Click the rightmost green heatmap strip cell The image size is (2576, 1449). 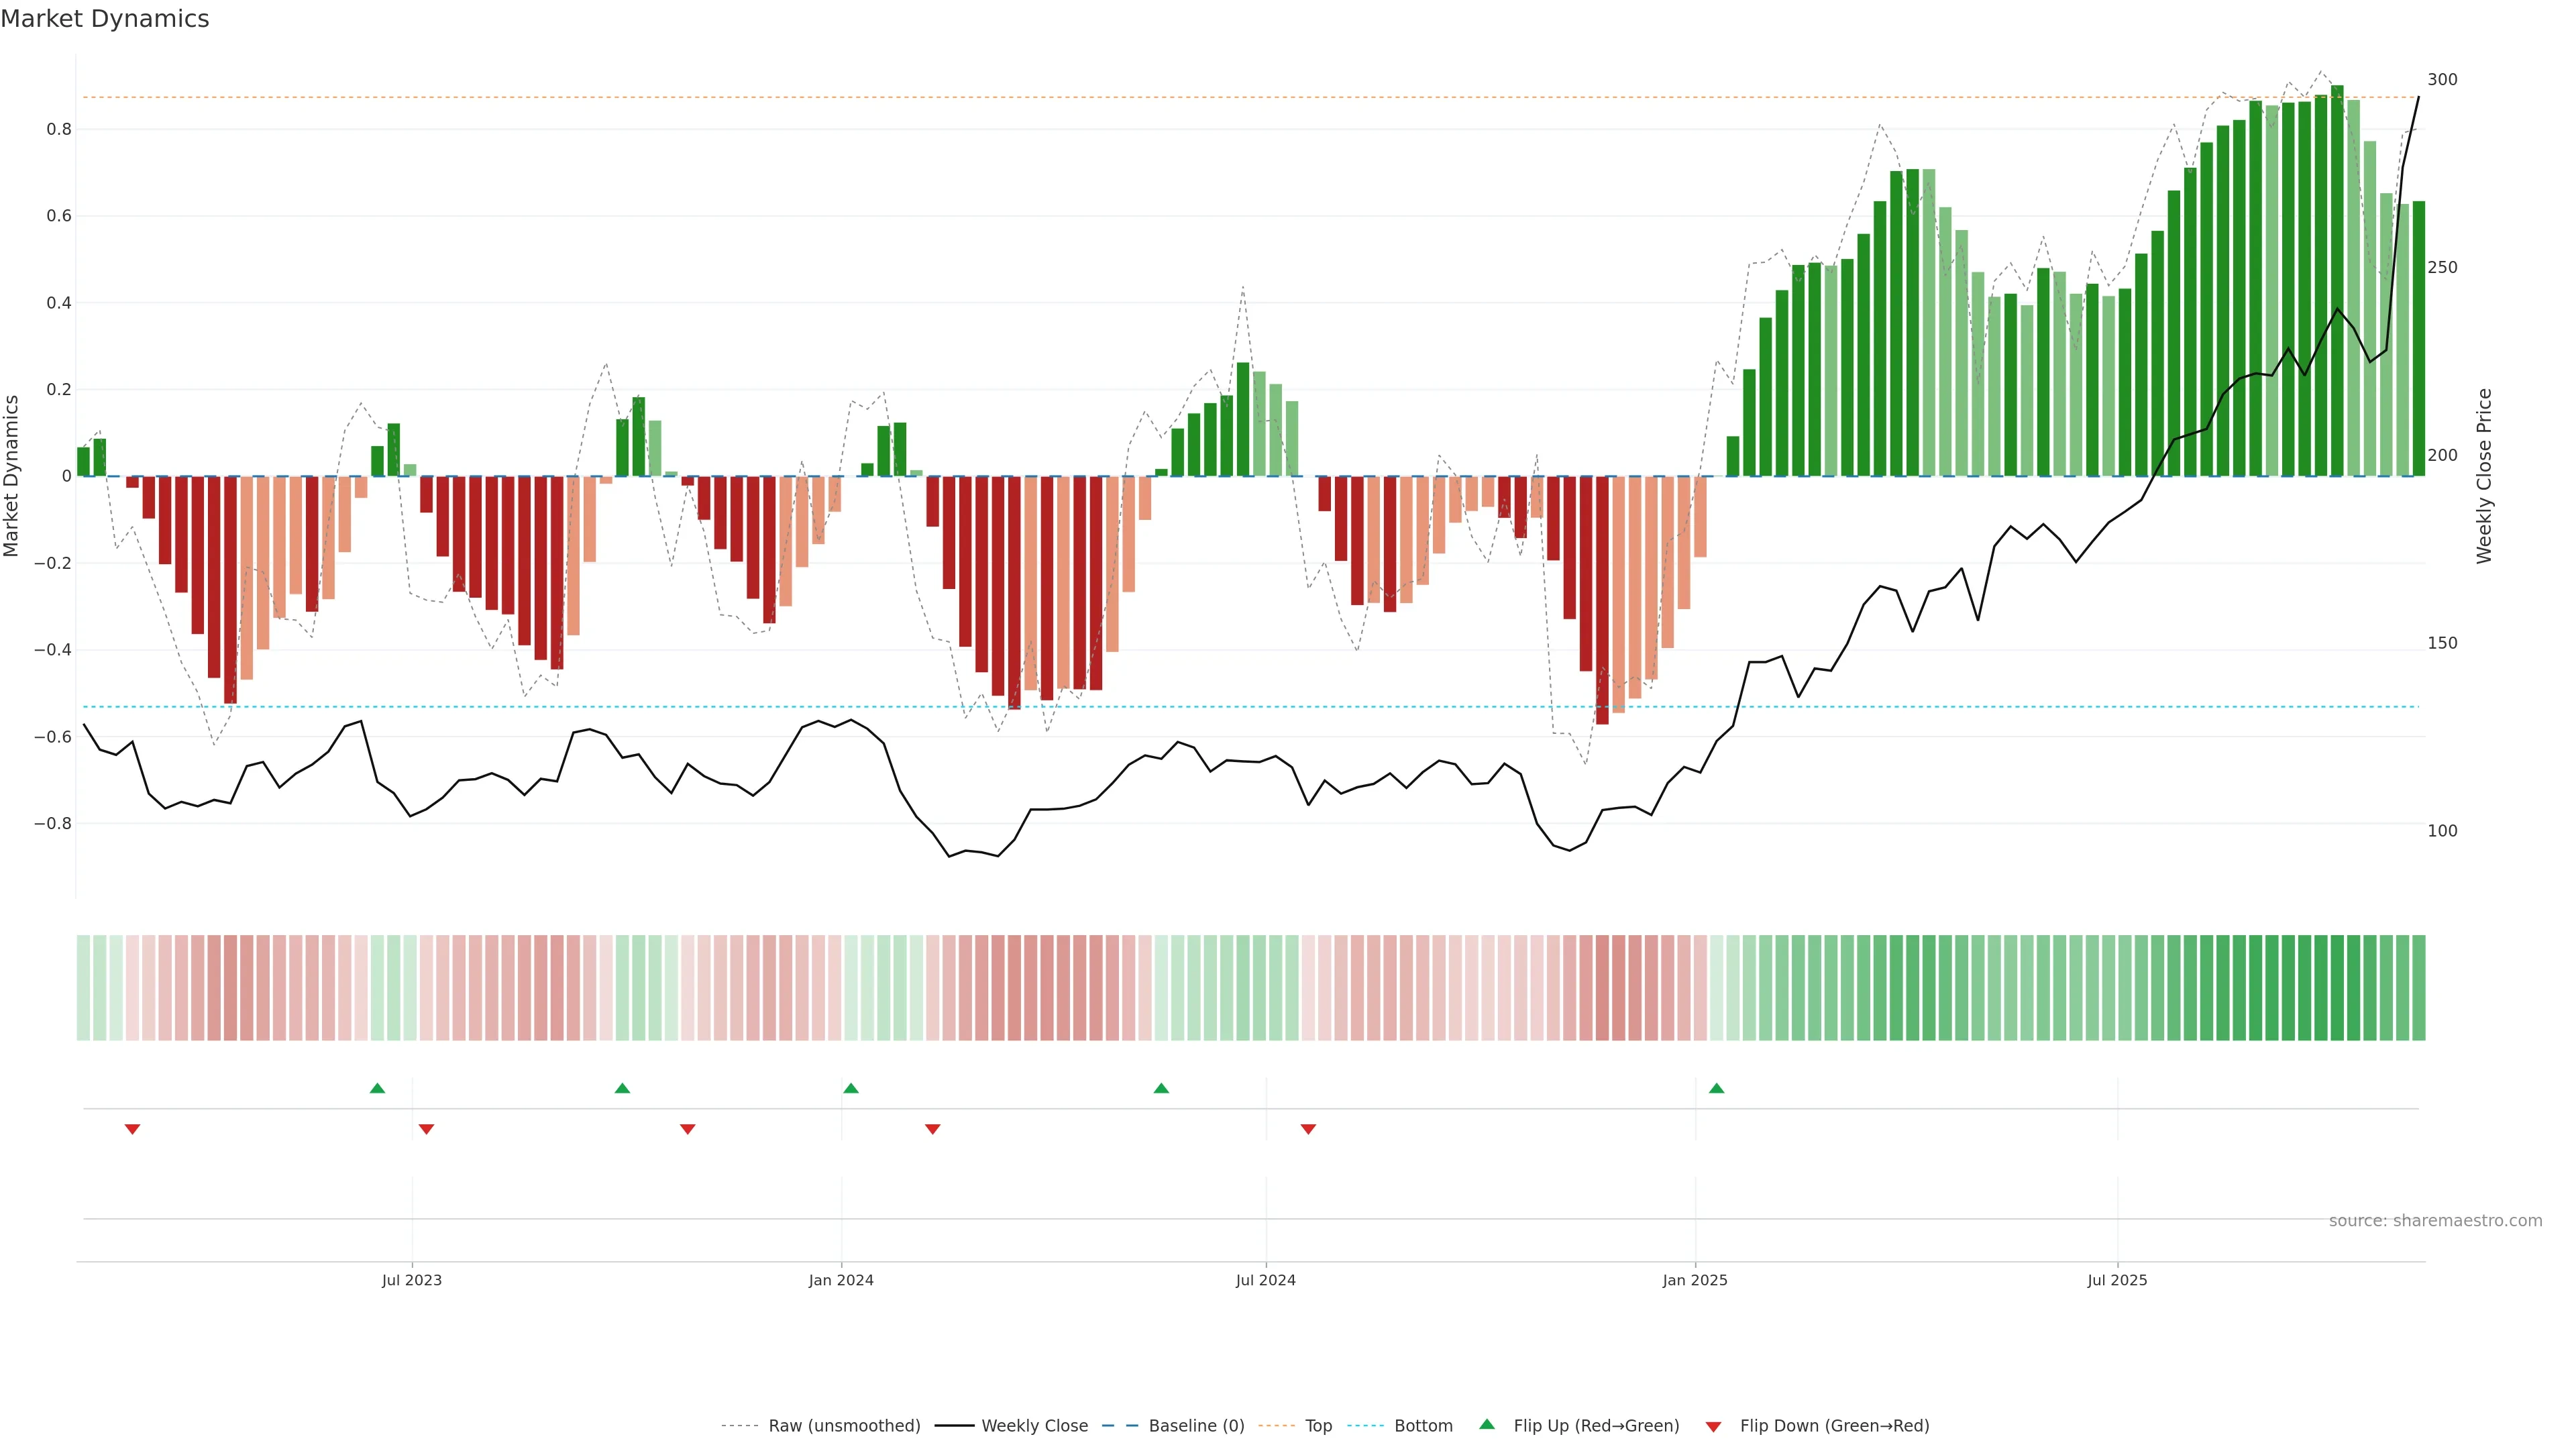[x=2418, y=987]
